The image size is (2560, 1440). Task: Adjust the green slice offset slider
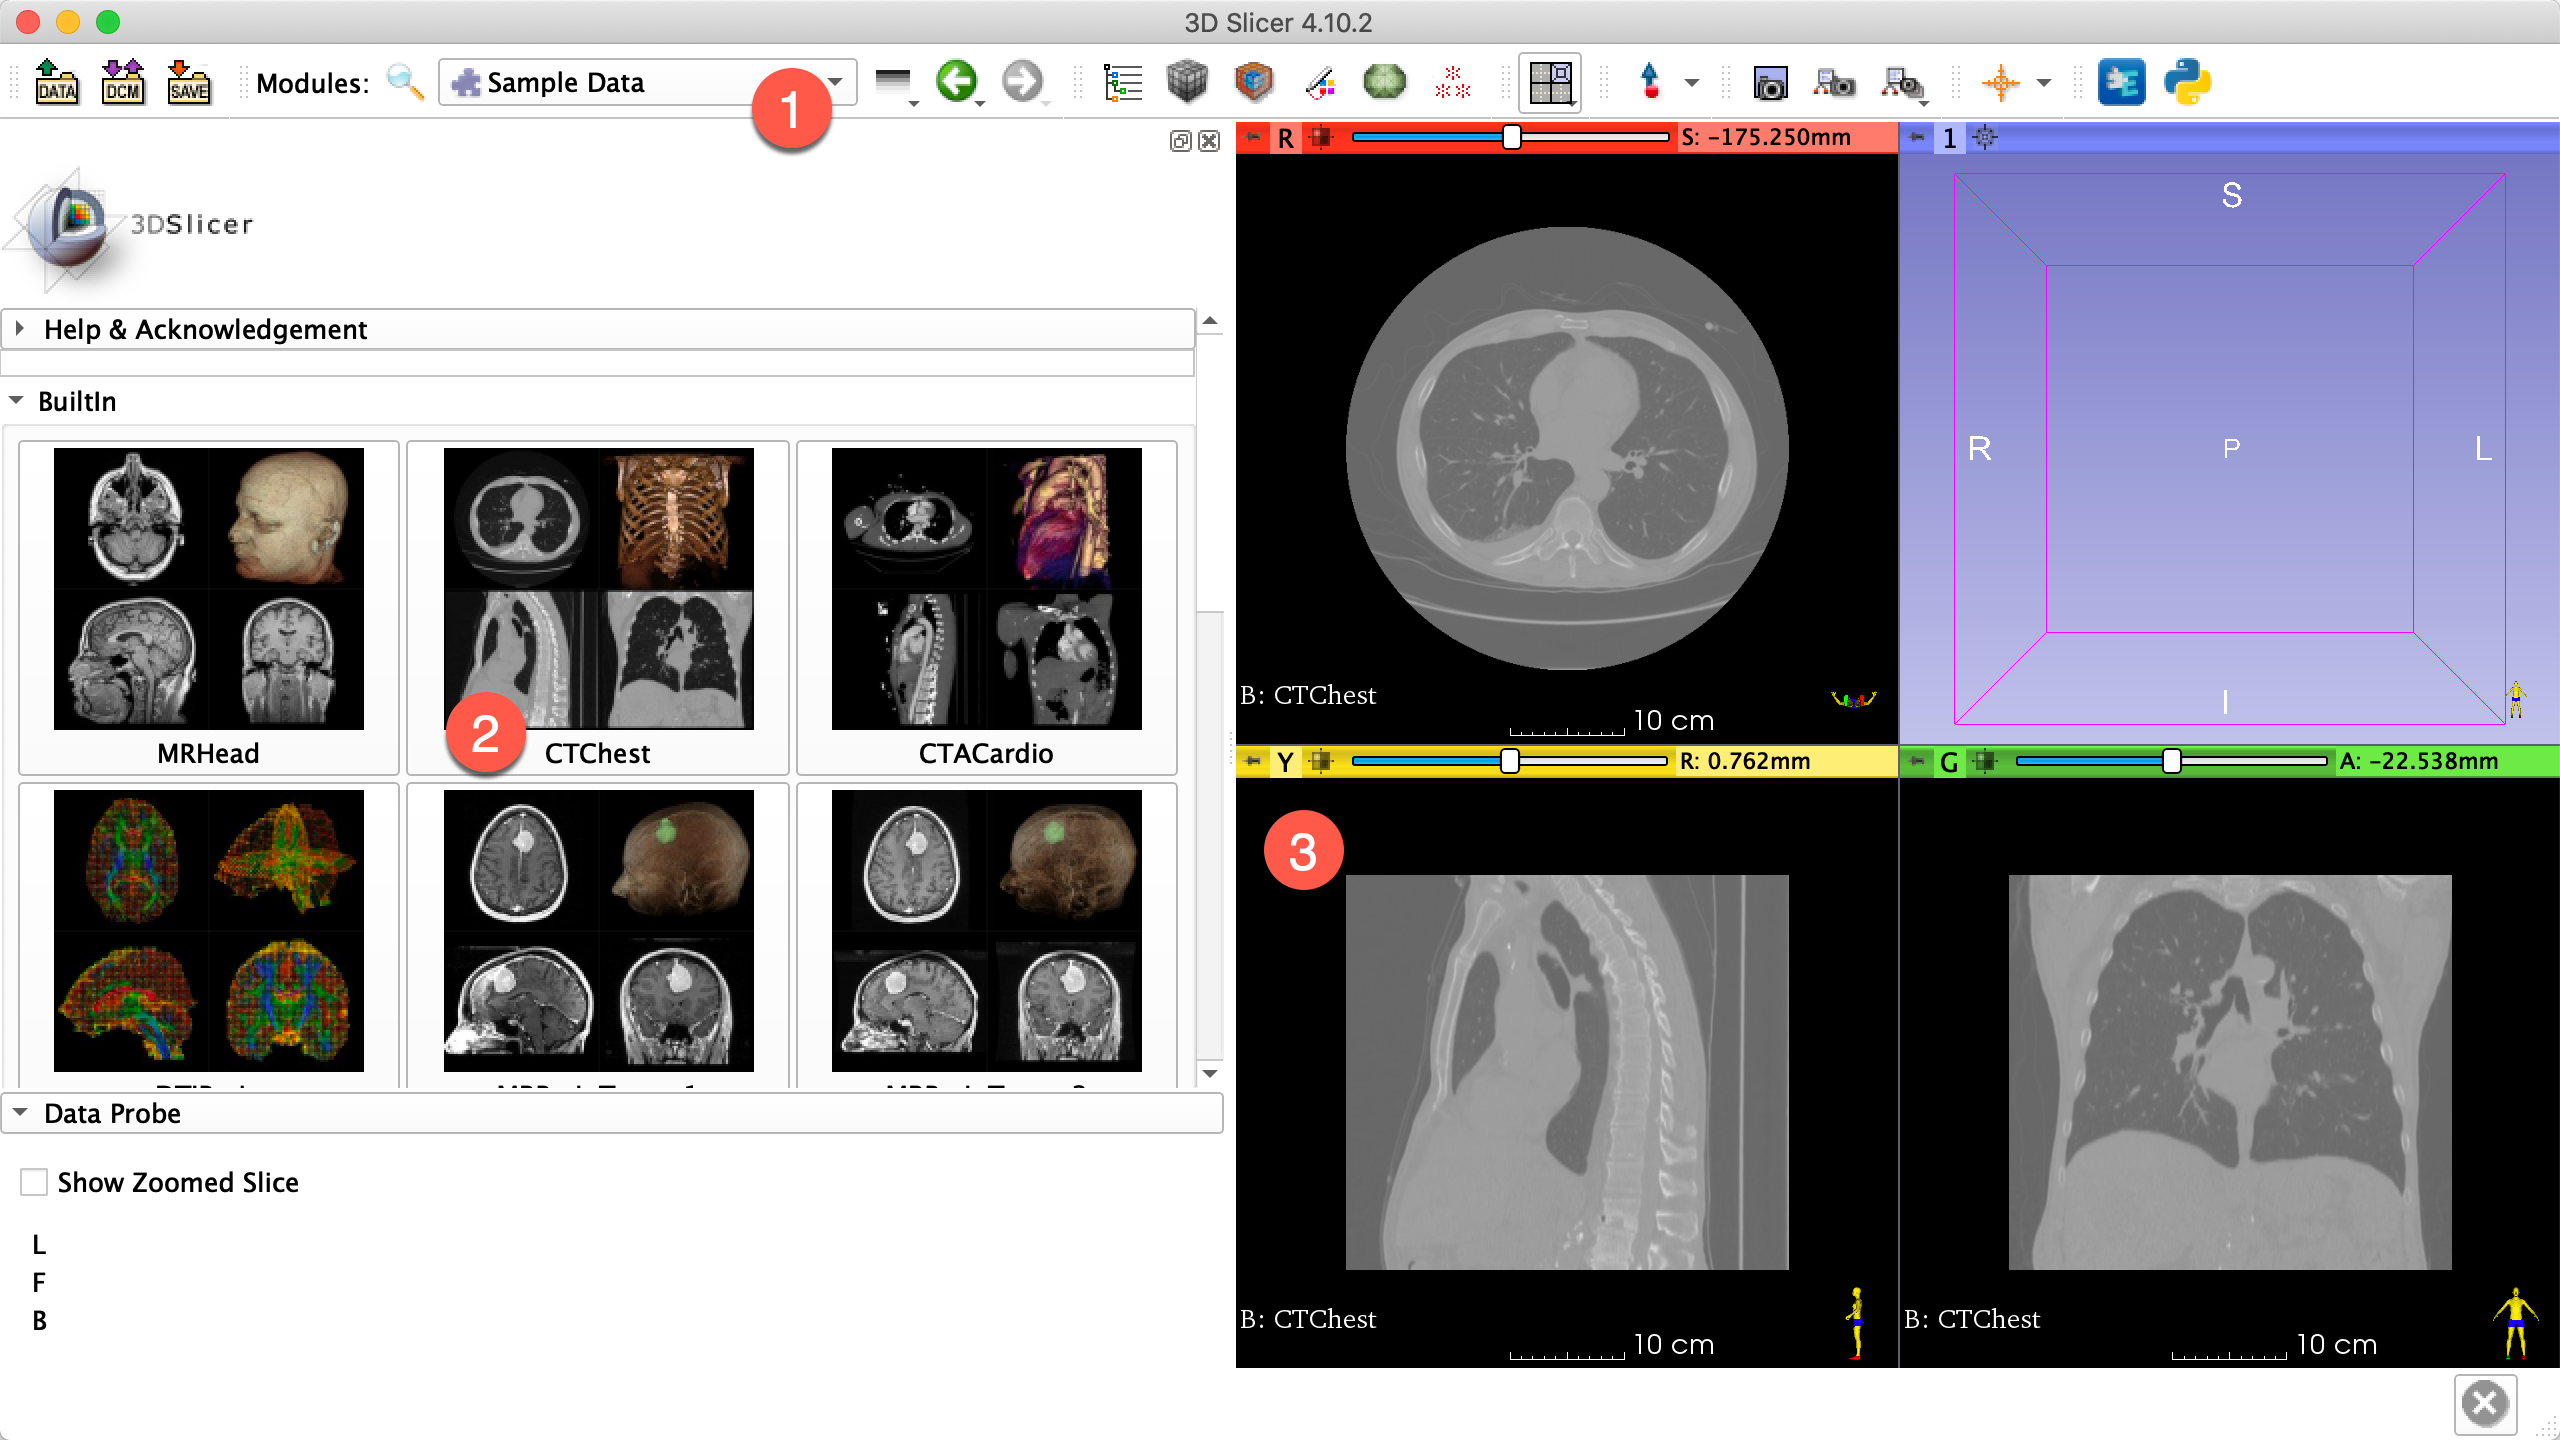click(x=2172, y=761)
